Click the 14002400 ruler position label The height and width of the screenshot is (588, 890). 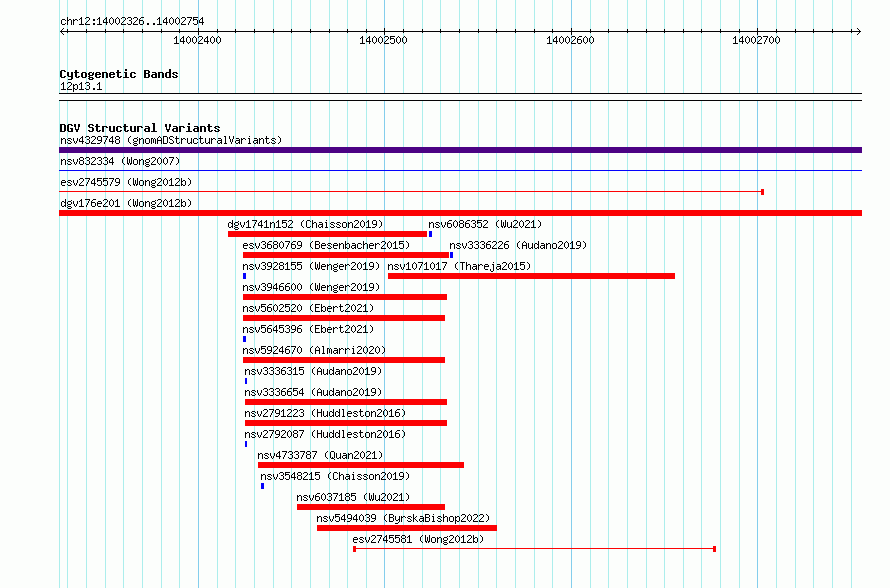click(197, 40)
